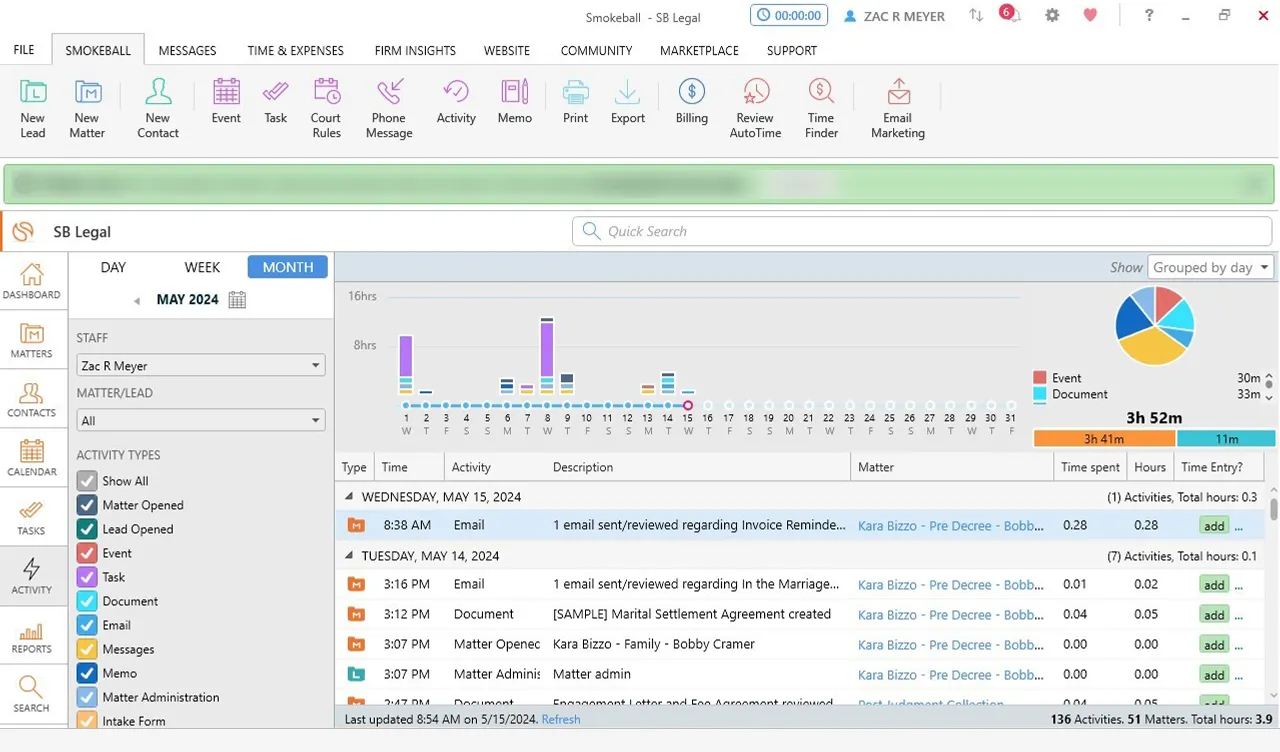Open Review AutoTime
The image size is (1280, 752).
tap(755, 108)
